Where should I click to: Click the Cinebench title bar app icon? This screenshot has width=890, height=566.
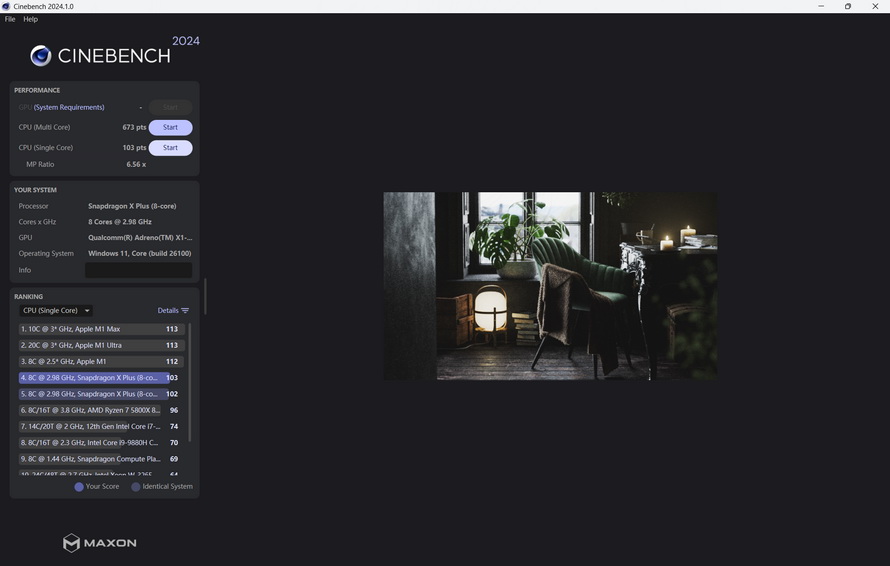click(x=6, y=6)
